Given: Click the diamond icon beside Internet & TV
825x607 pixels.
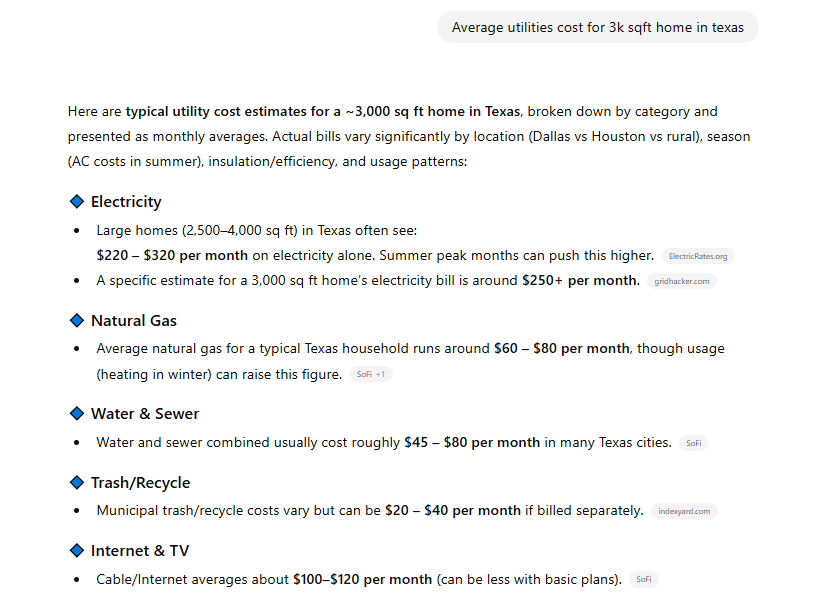Looking at the screenshot, I should click(x=76, y=551).
